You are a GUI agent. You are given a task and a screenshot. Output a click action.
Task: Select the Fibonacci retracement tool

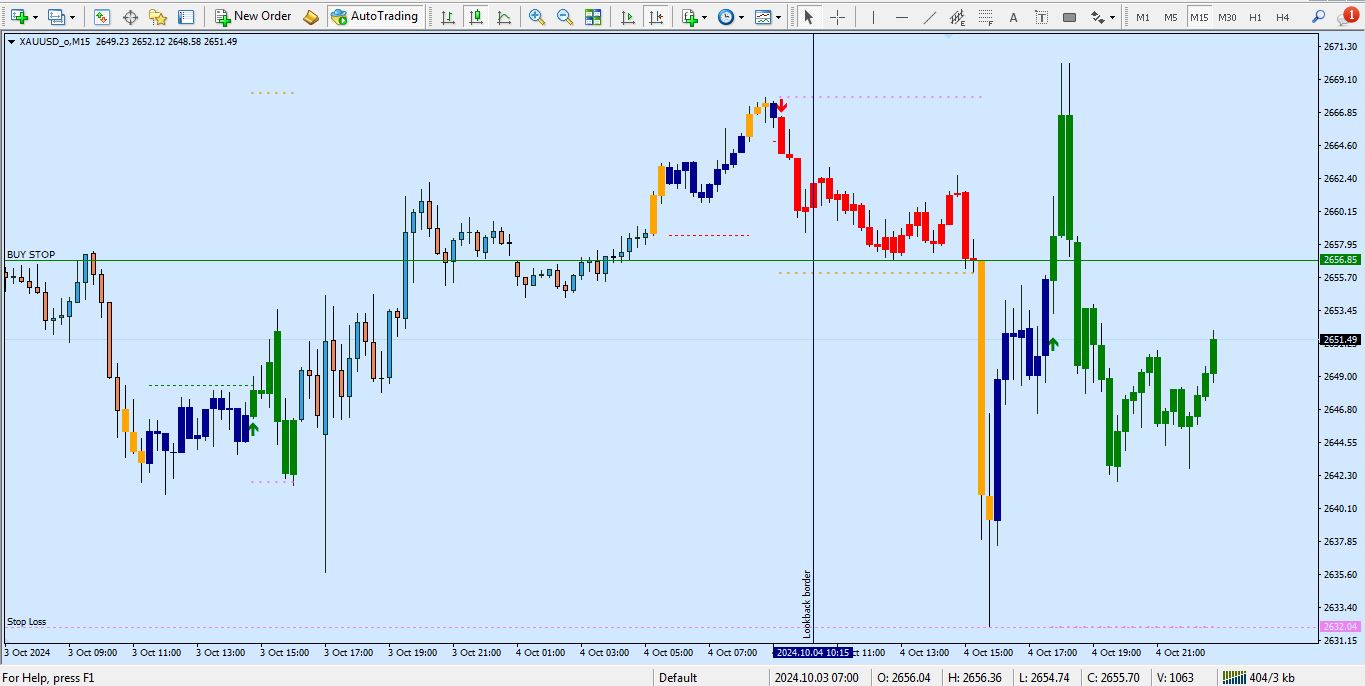click(985, 16)
